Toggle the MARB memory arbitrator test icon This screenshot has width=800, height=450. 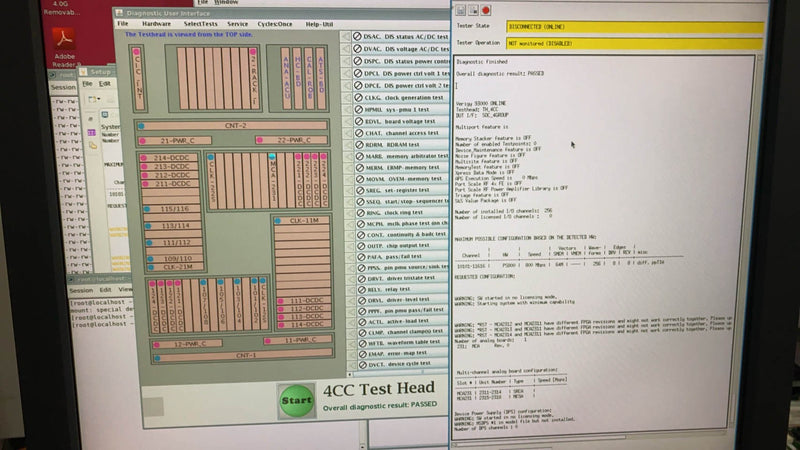click(x=360, y=156)
